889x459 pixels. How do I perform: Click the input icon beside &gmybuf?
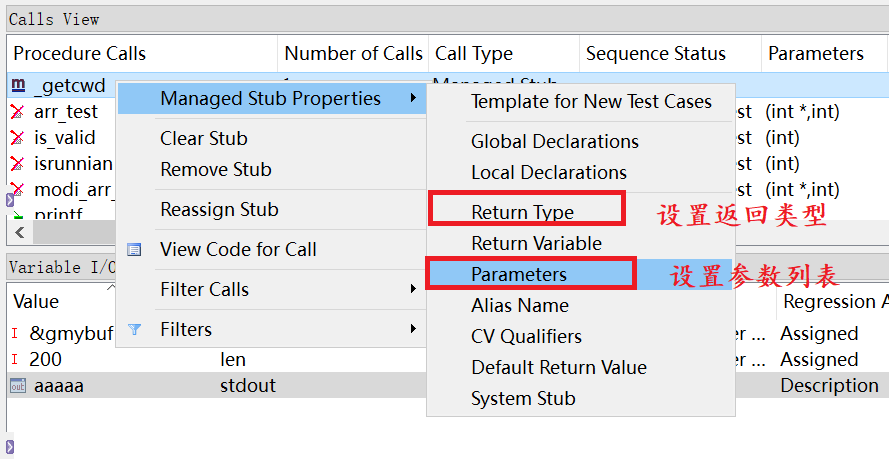15,334
